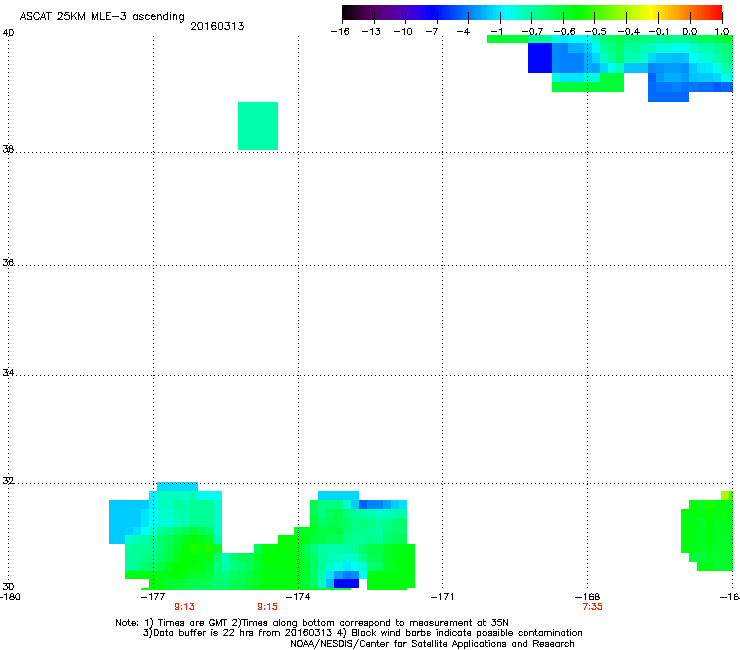Click longitude label -177
This screenshot has height=650, width=740.
(x=153, y=597)
